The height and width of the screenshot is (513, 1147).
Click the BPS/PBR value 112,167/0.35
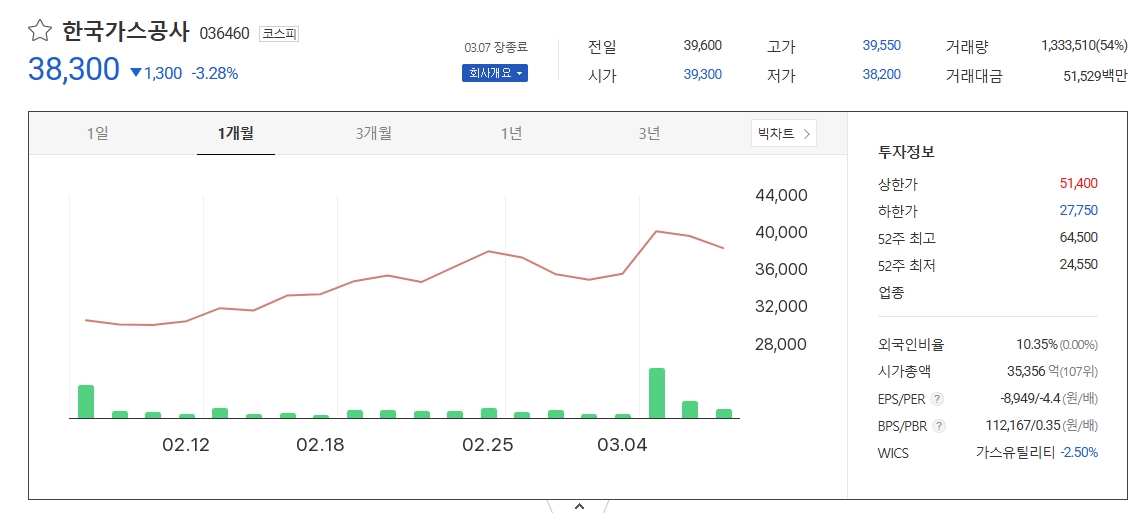(x=1024, y=425)
